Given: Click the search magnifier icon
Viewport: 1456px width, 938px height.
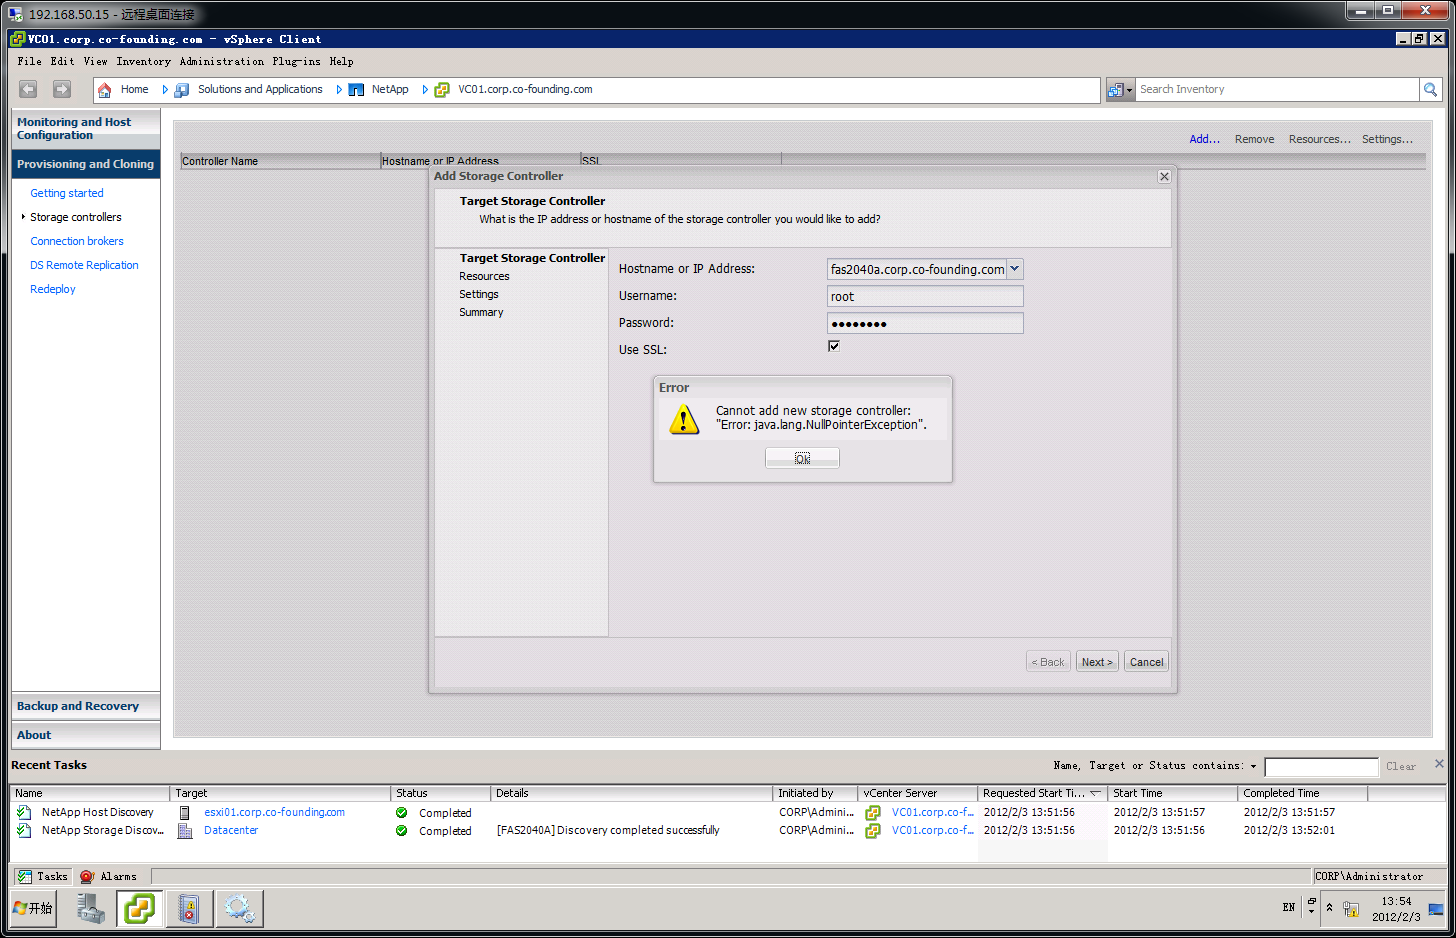Looking at the screenshot, I should tap(1431, 90).
